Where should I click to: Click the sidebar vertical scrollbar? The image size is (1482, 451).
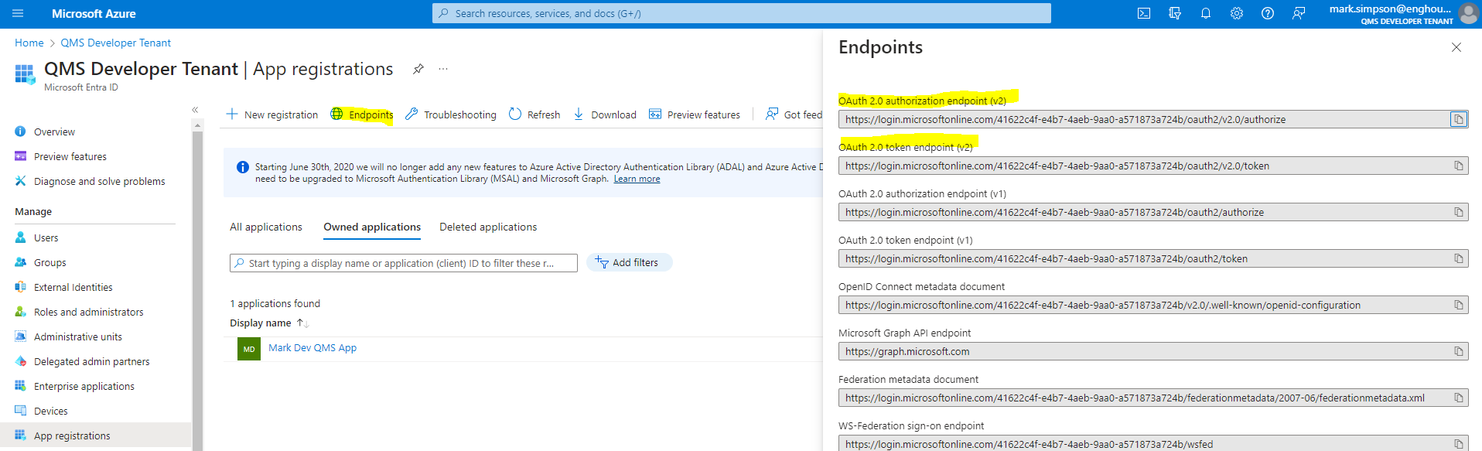point(196,285)
